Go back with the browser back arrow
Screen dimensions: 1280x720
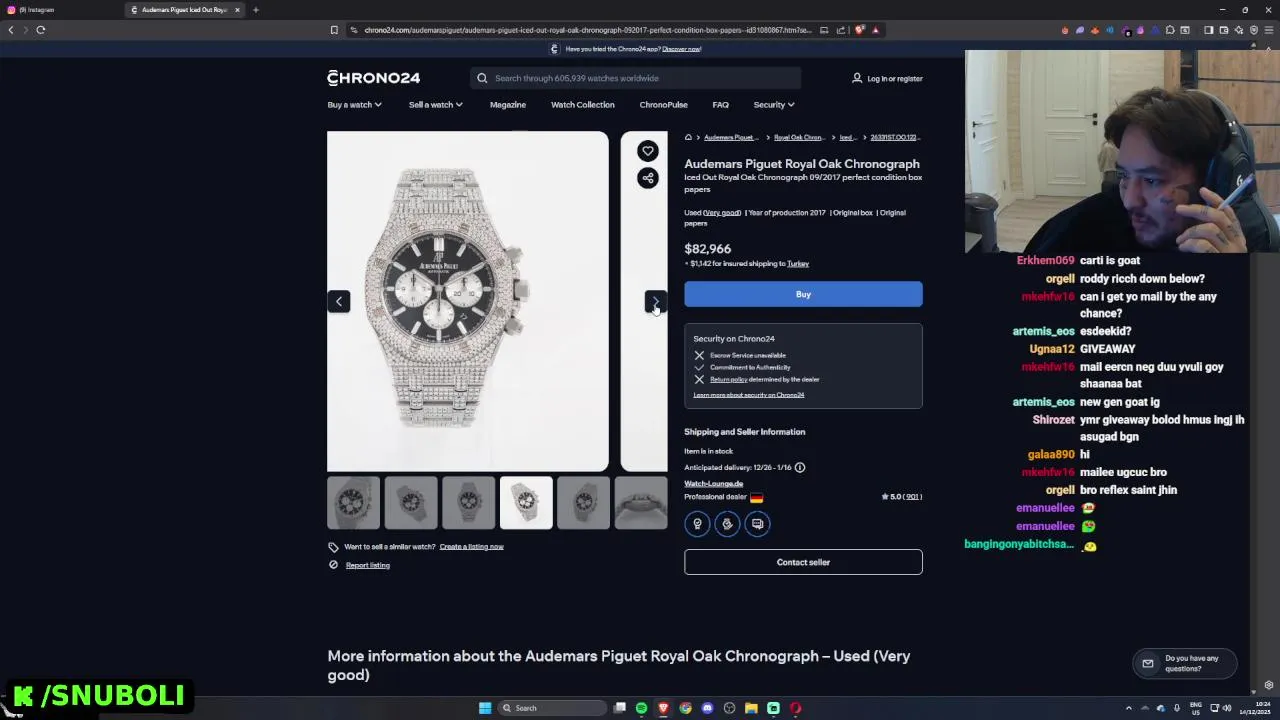point(11,30)
